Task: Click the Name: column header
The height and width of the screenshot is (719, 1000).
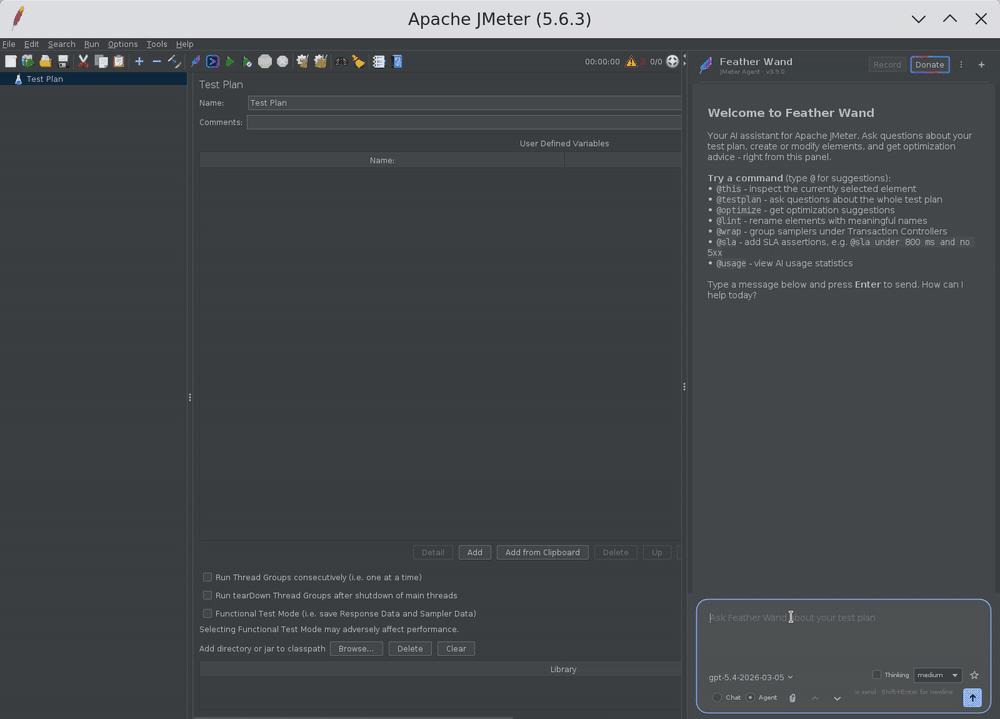Action: tap(382, 160)
